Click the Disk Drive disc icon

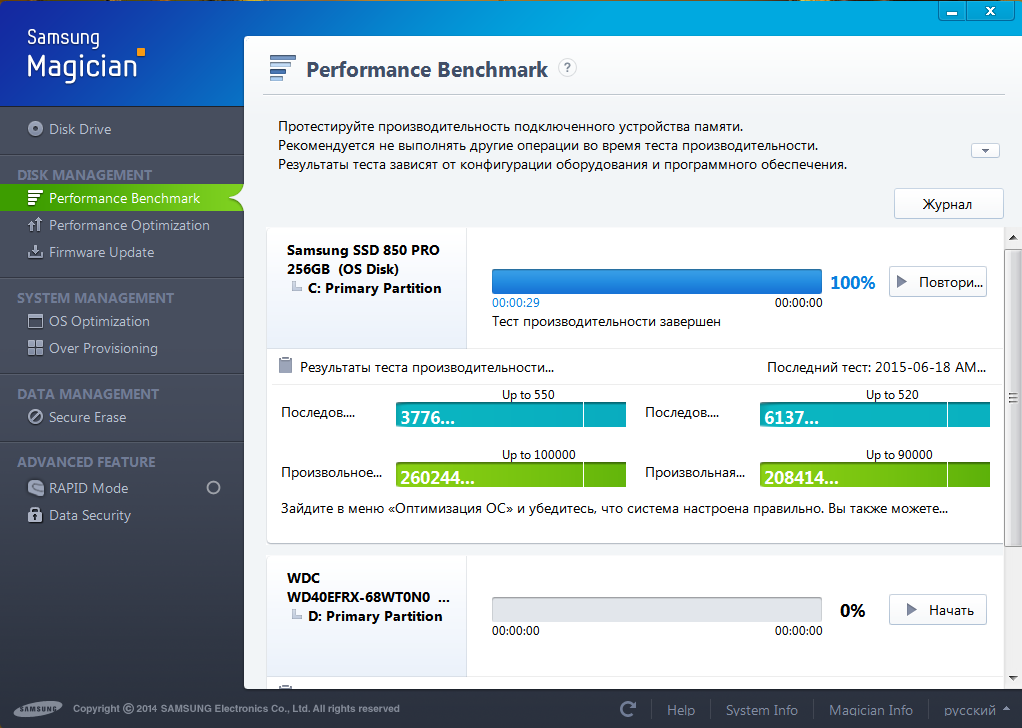point(35,128)
